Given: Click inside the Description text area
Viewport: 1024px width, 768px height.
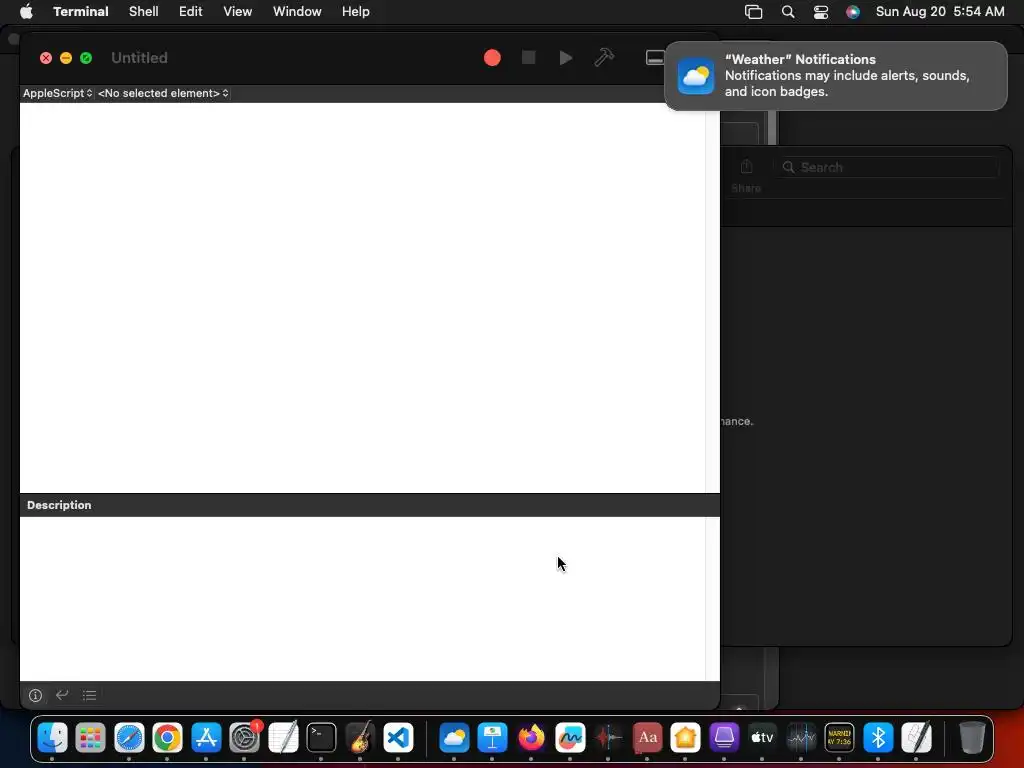Looking at the screenshot, I should point(362,599).
